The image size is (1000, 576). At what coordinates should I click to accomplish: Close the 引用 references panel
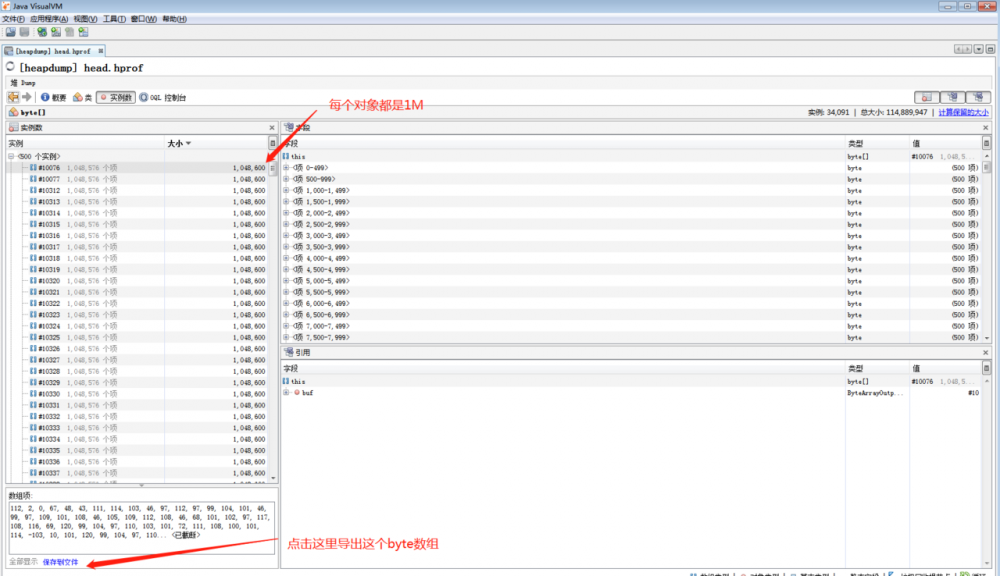click(x=985, y=352)
